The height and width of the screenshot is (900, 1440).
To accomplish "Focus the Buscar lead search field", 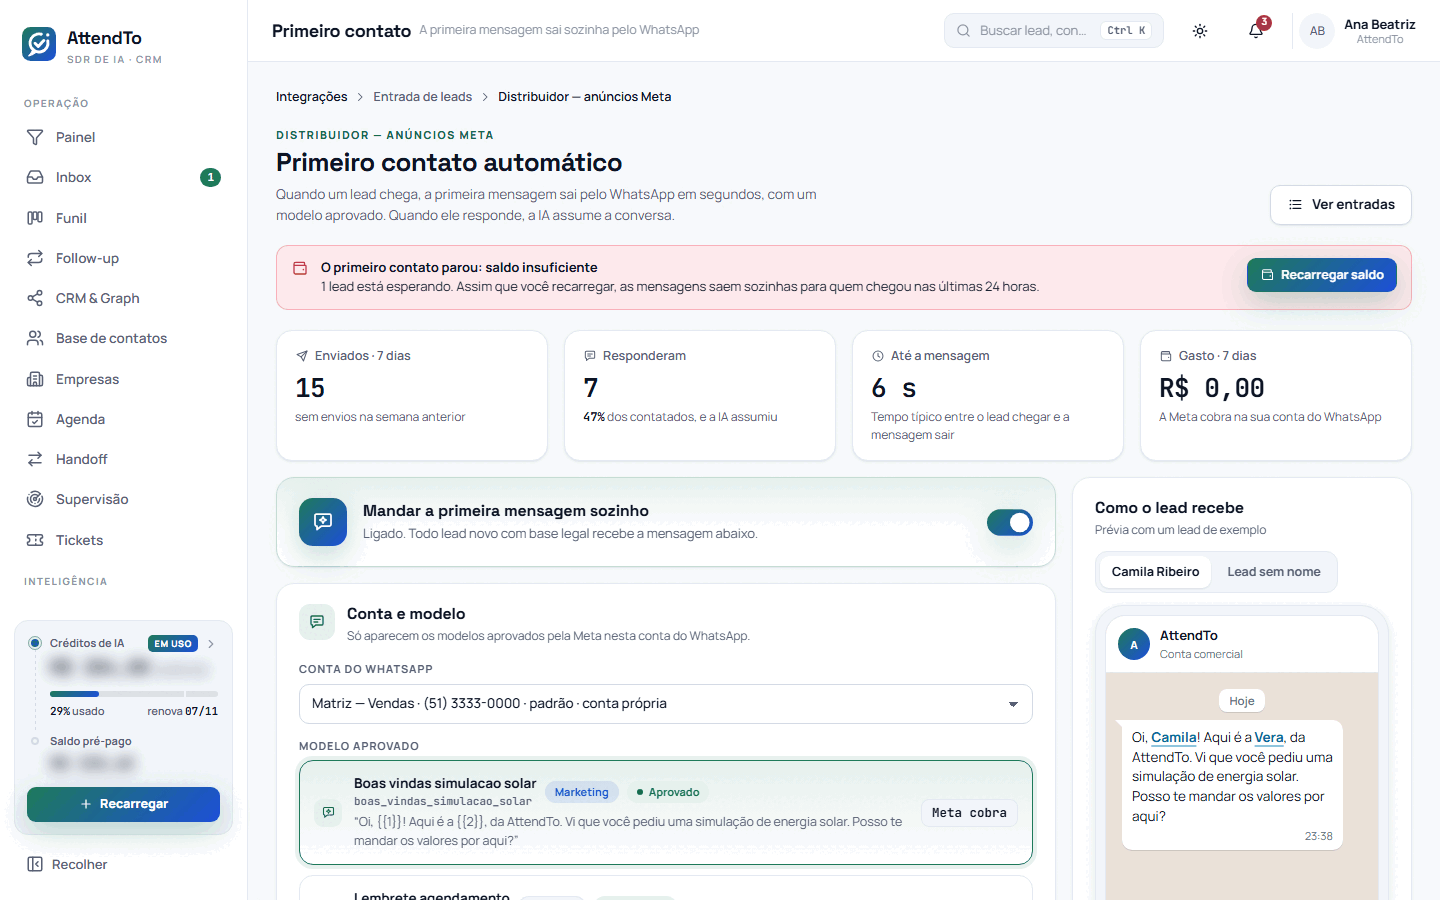I will pyautogui.click(x=1054, y=31).
